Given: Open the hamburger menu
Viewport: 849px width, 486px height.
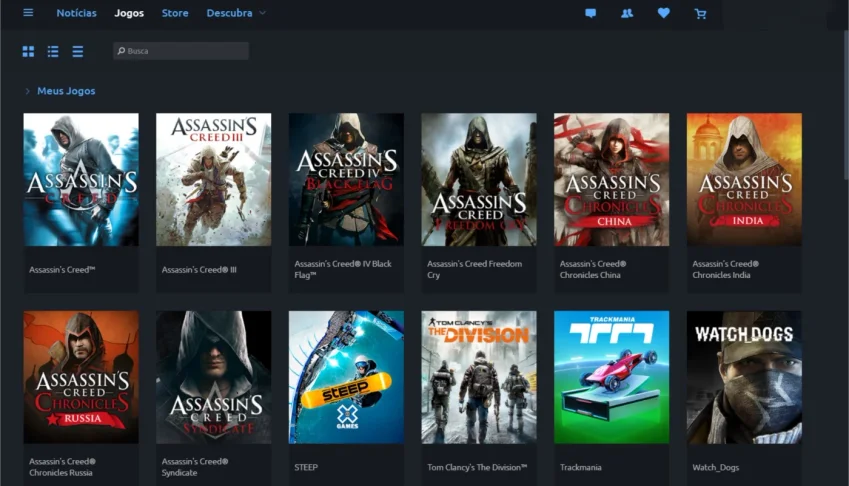Looking at the screenshot, I should click(x=28, y=12).
